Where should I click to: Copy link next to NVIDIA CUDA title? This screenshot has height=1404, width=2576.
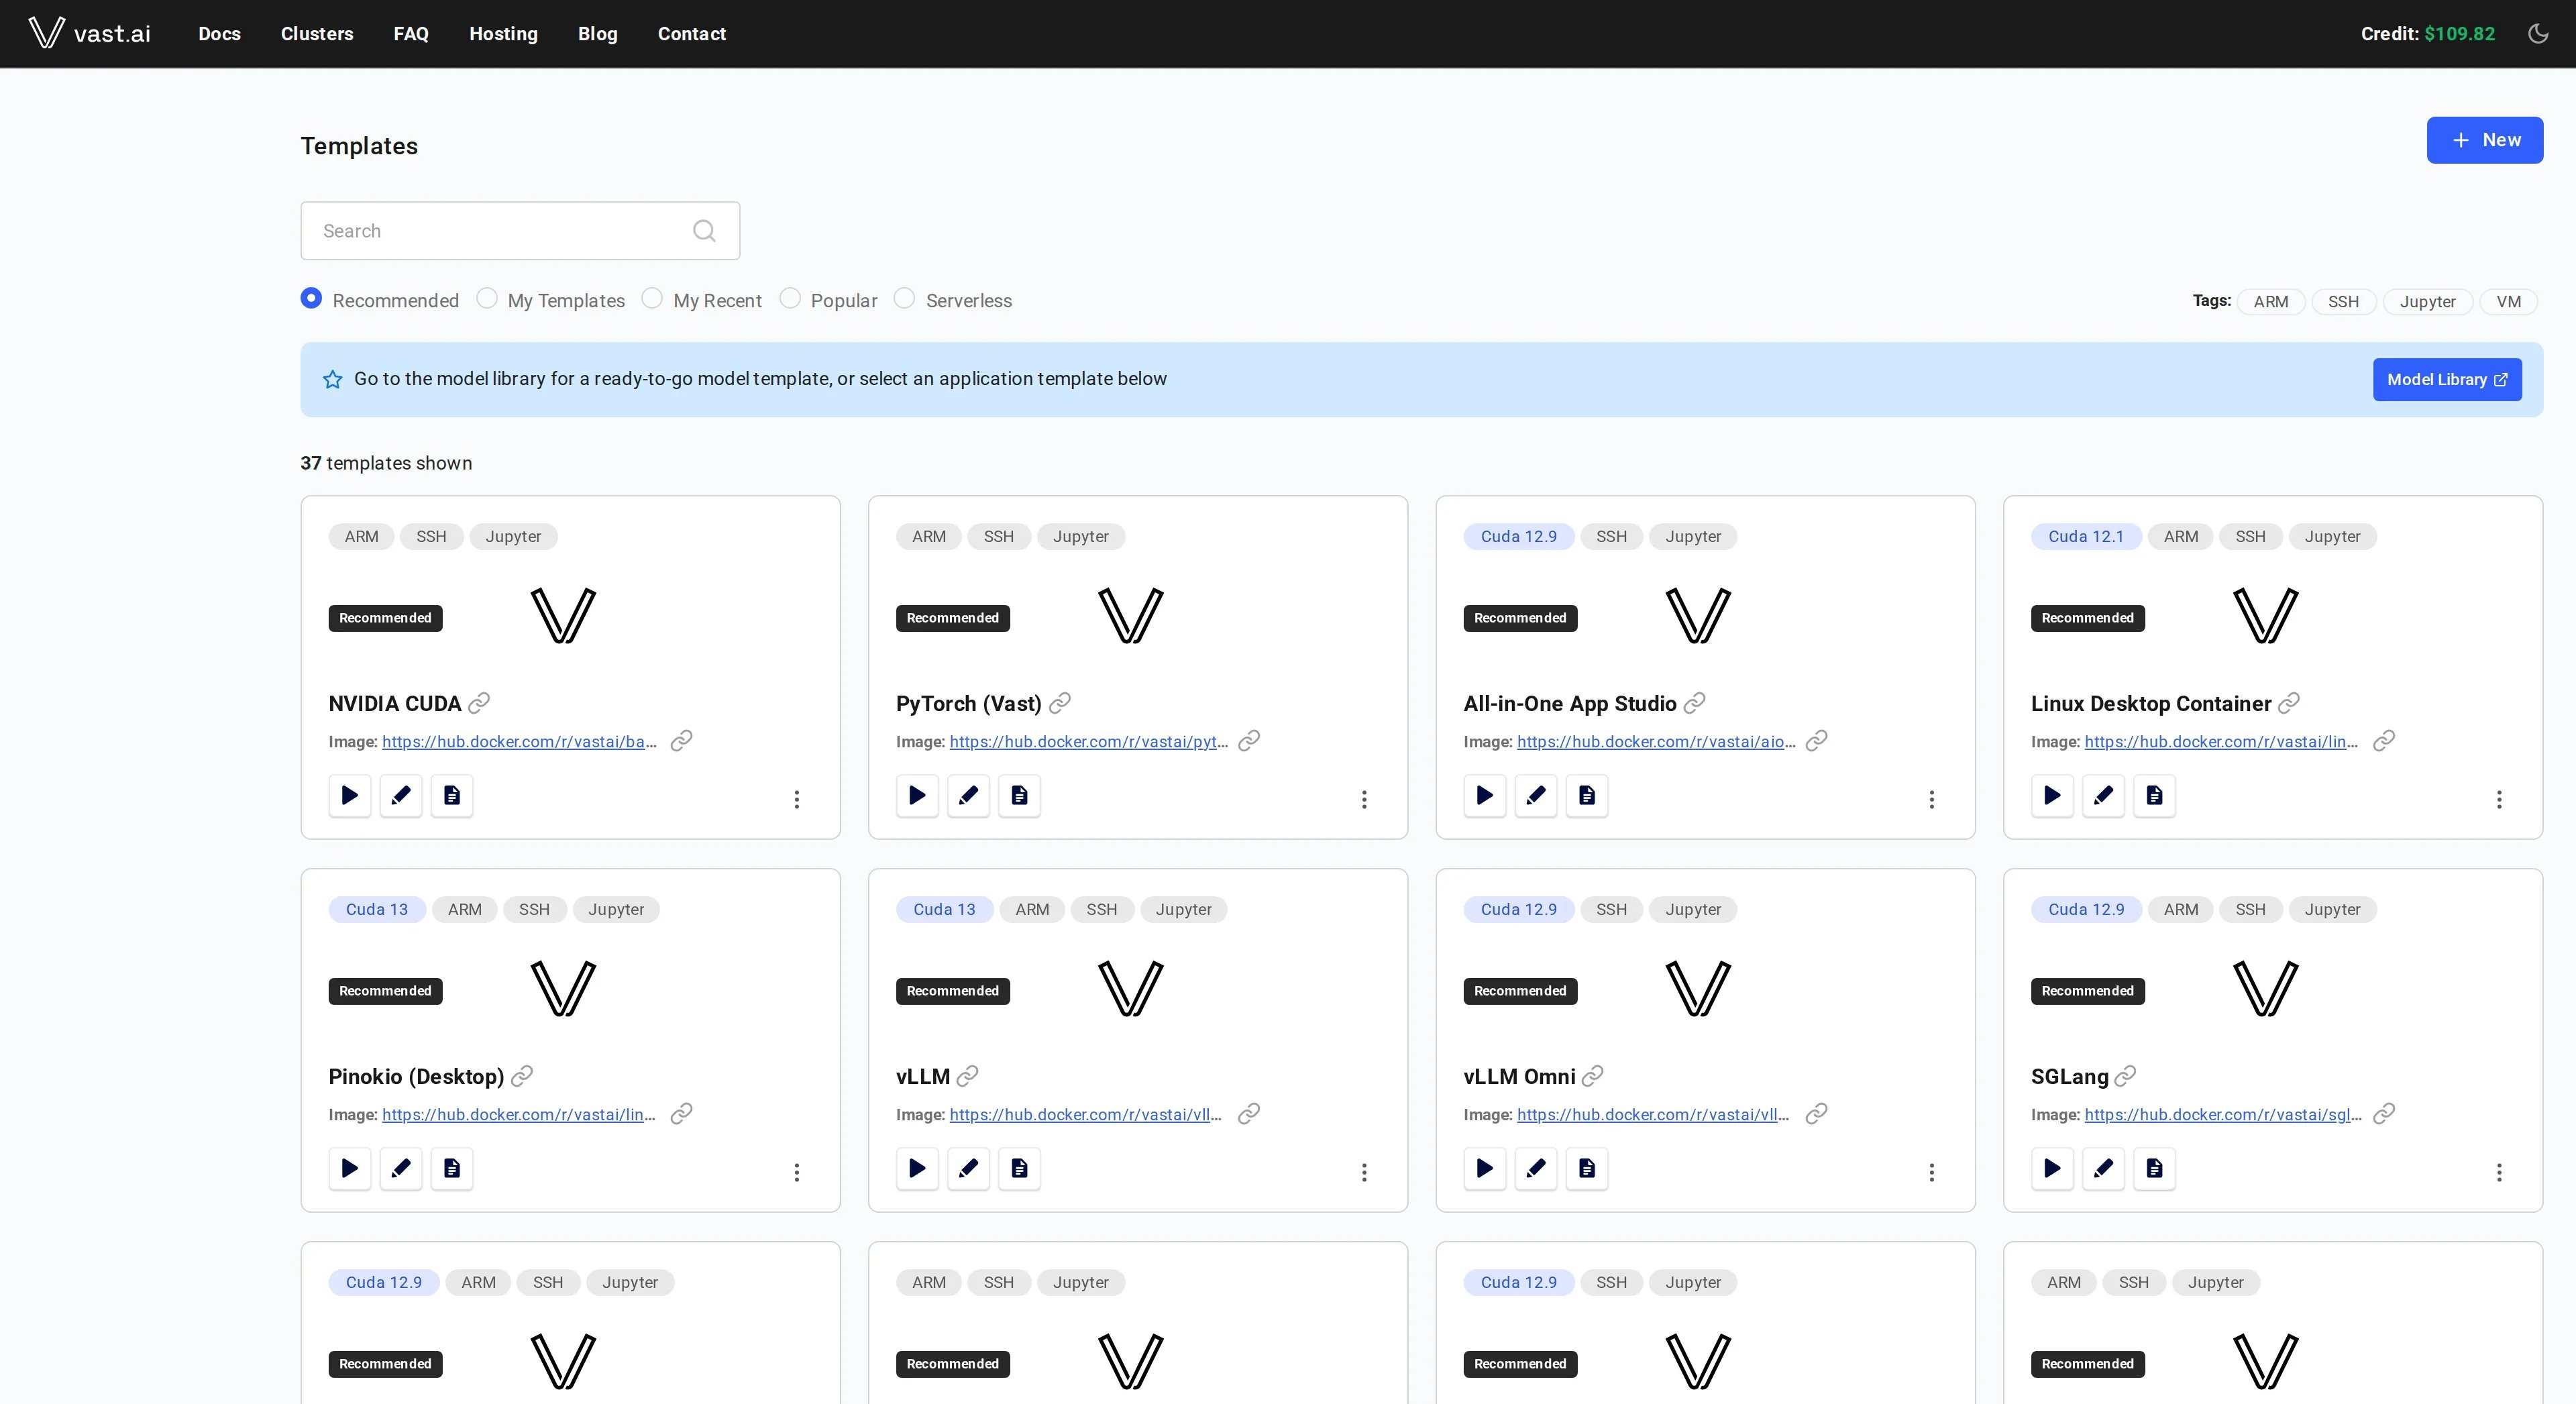(x=479, y=703)
